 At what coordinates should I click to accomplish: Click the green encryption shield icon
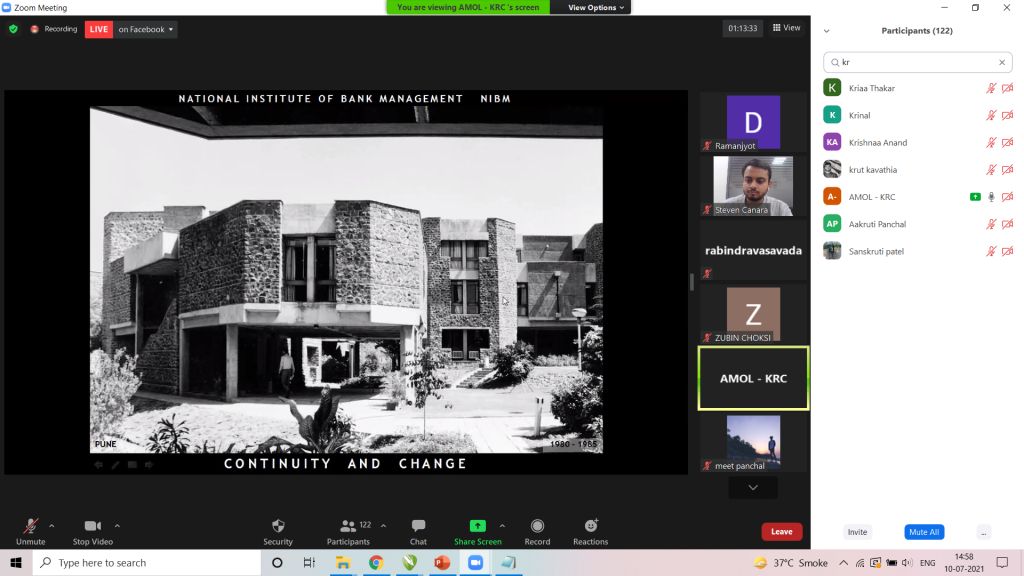pyautogui.click(x=13, y=29)
